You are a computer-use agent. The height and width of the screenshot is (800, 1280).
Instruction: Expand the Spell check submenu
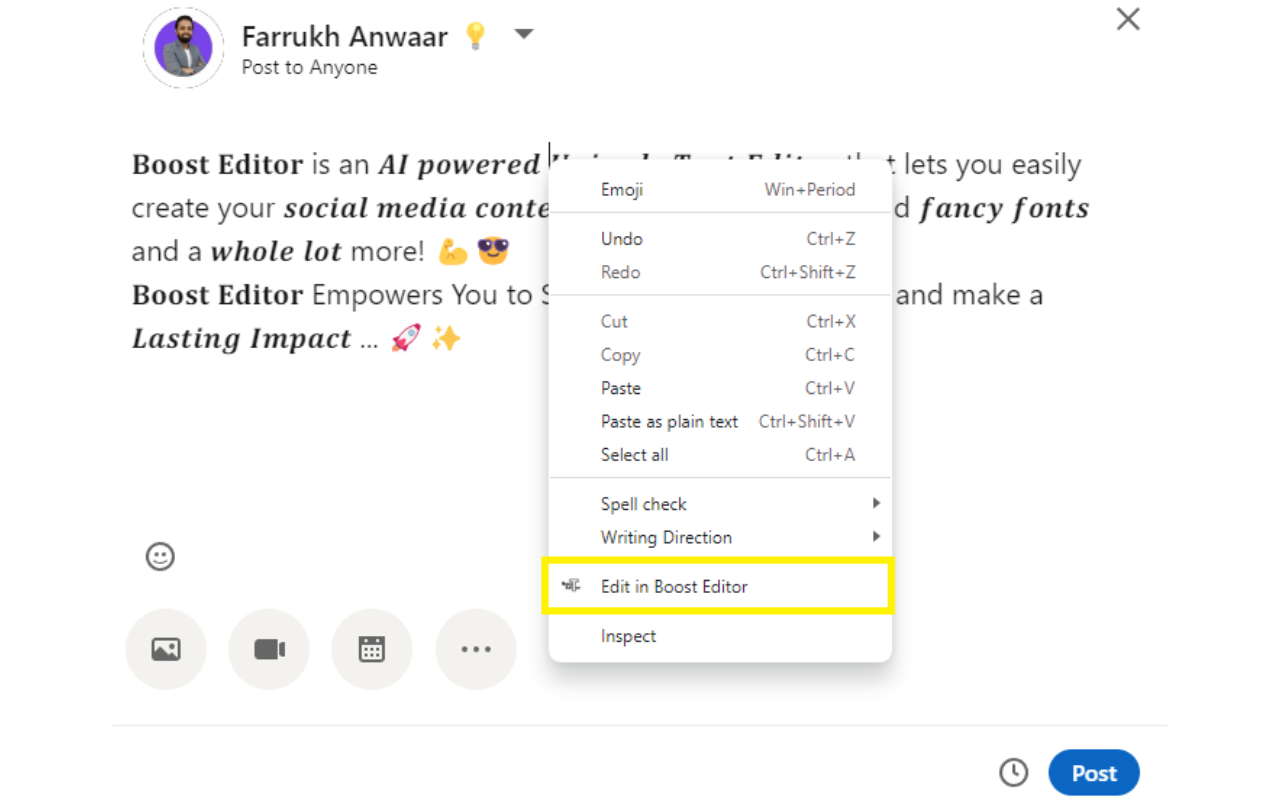(x=643, y=504)
